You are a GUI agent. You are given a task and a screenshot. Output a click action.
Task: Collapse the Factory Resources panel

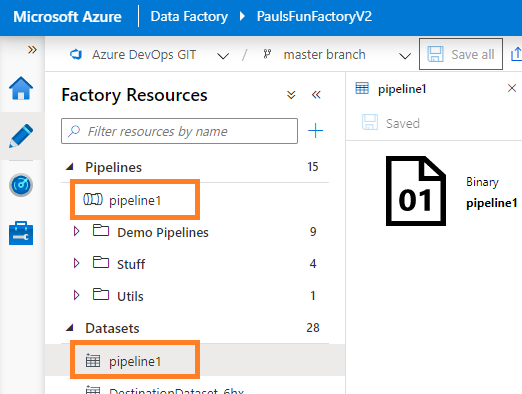point(316,95)
